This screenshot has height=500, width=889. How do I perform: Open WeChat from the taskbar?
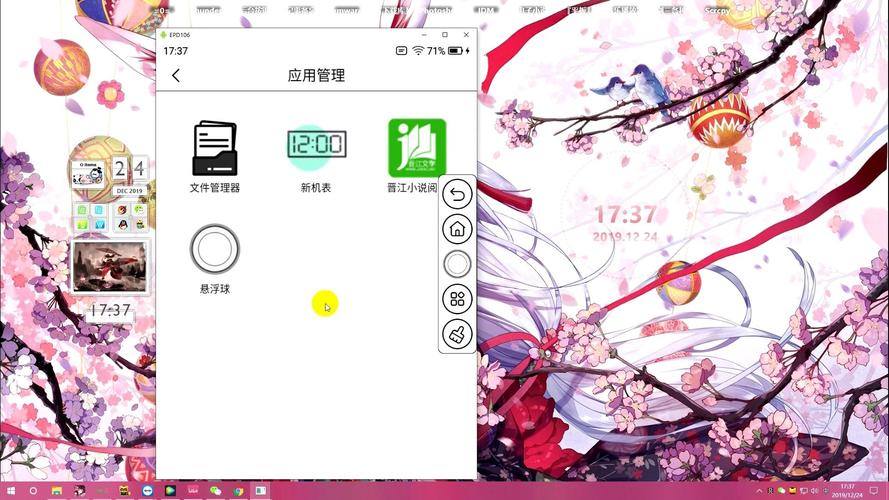215,491
